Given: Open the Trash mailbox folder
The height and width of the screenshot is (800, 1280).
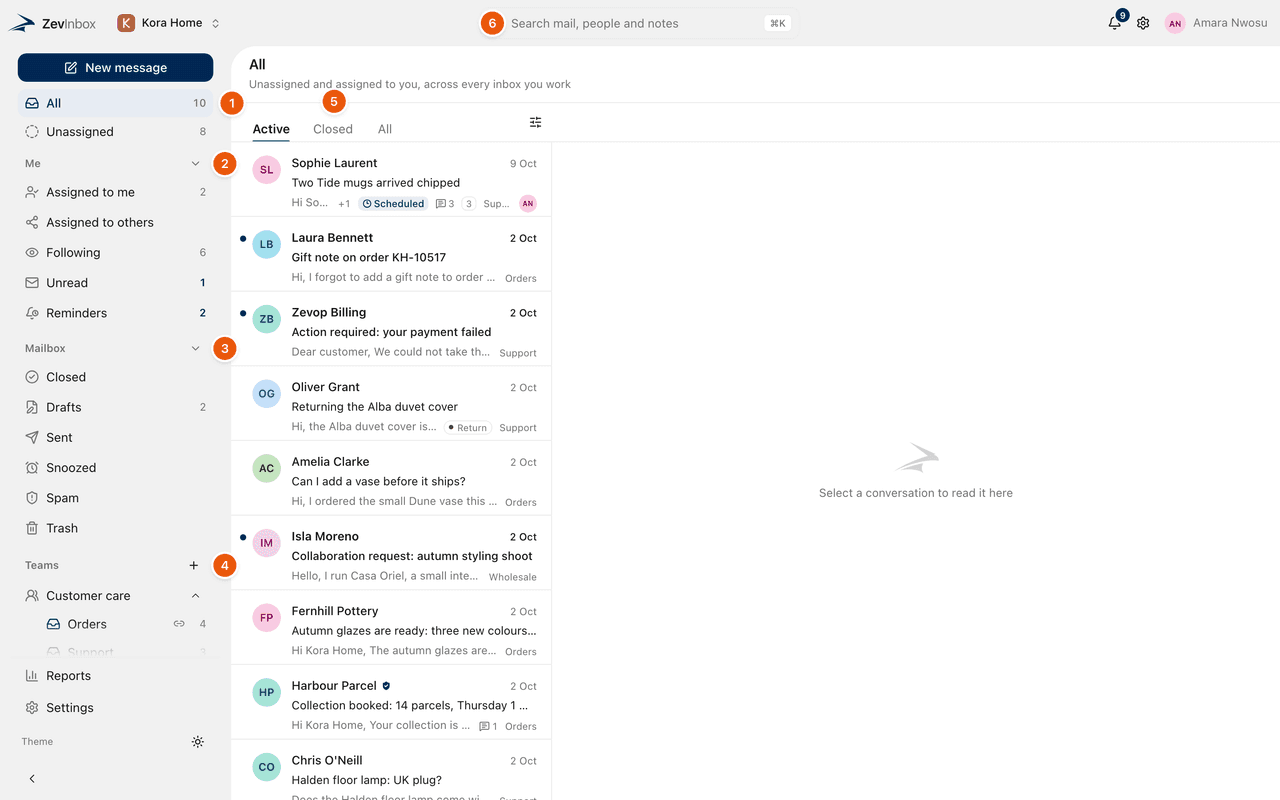Looking at the screenshot, I should [115, 528].
